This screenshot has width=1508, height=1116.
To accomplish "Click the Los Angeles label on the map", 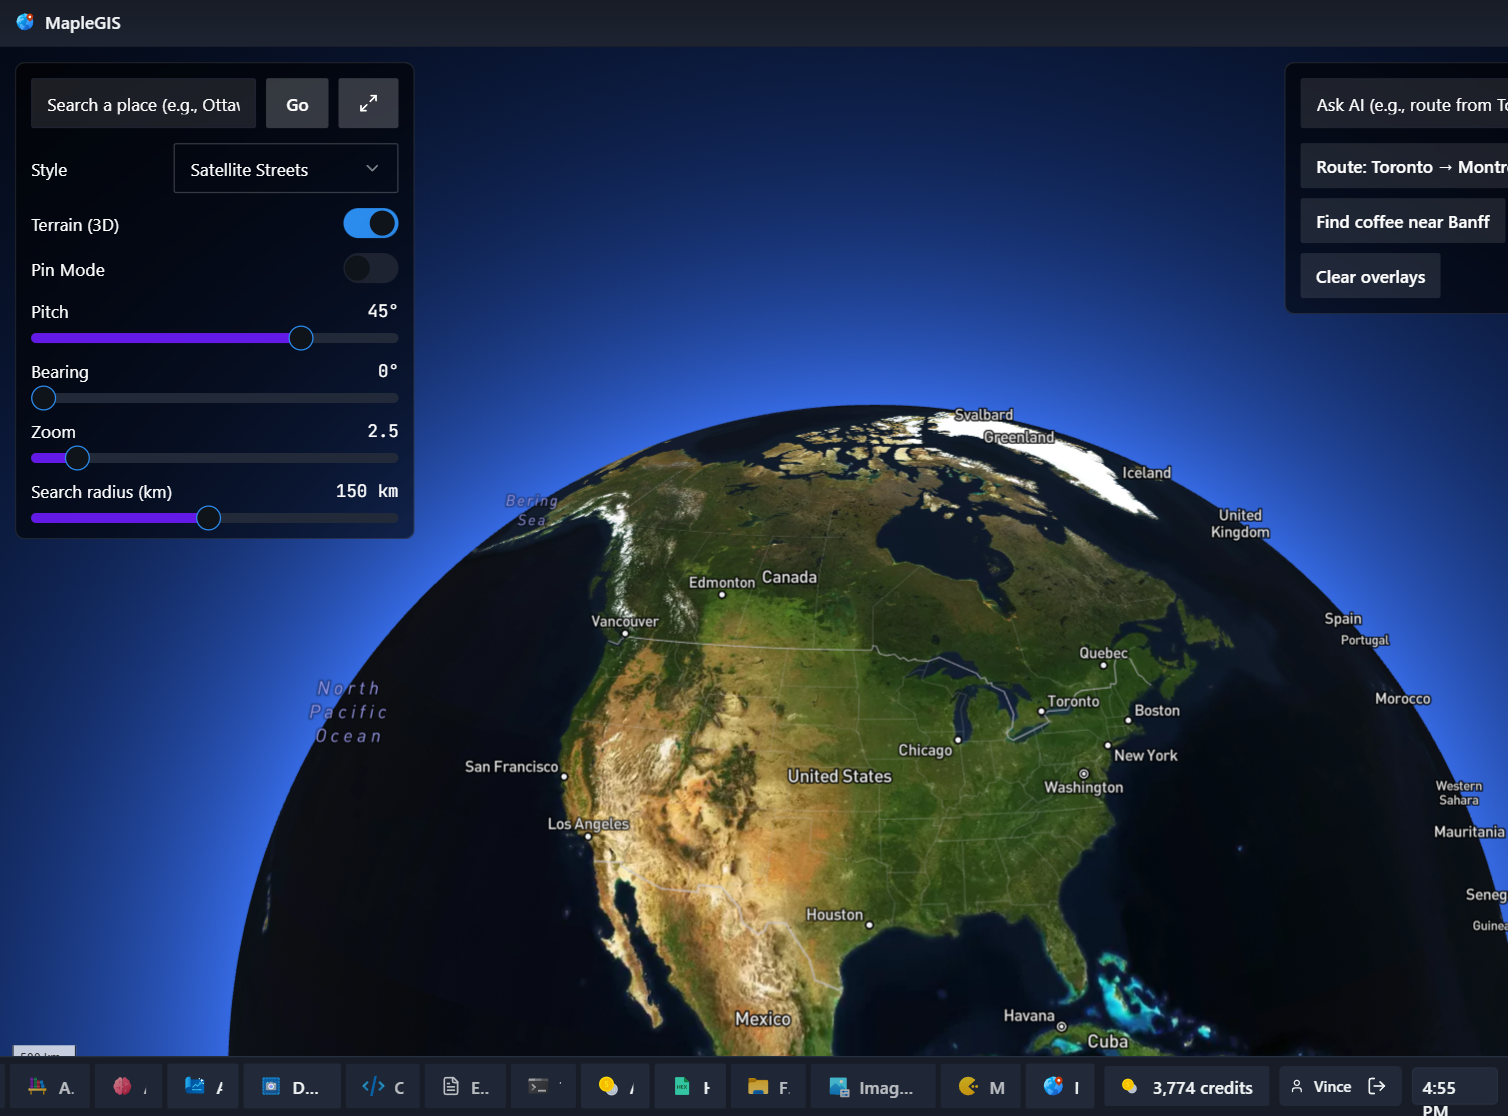I will coord(588,824).
